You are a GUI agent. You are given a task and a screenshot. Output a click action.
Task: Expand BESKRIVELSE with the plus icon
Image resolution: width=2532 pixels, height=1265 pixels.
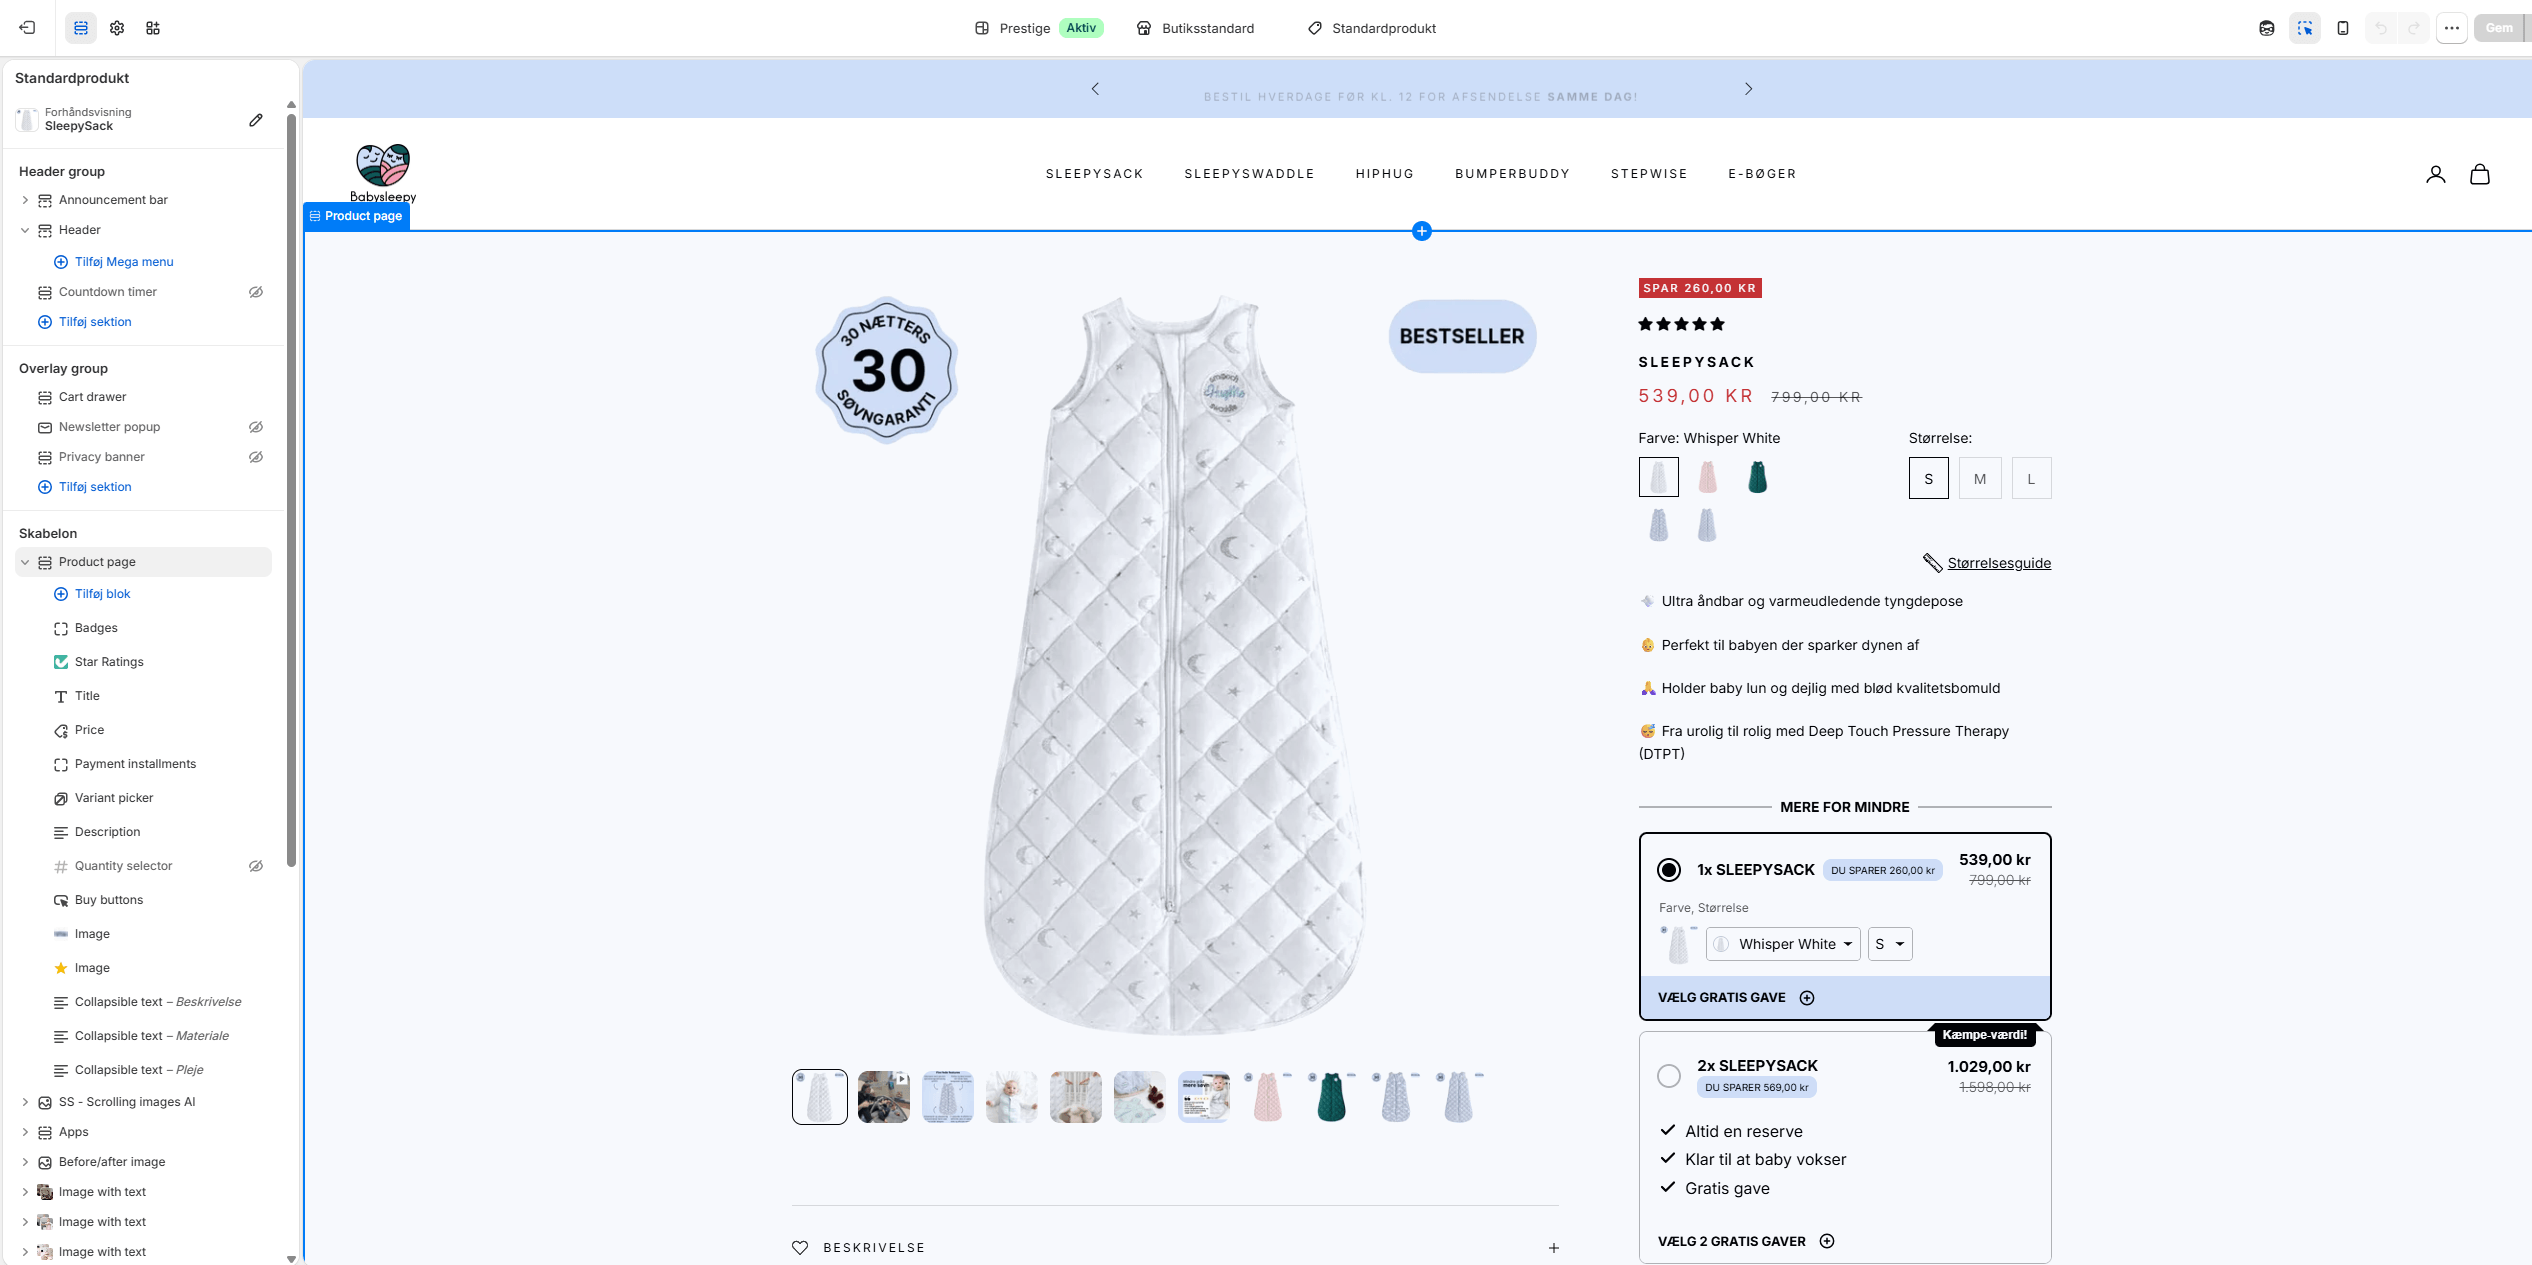point(1554,1248)
